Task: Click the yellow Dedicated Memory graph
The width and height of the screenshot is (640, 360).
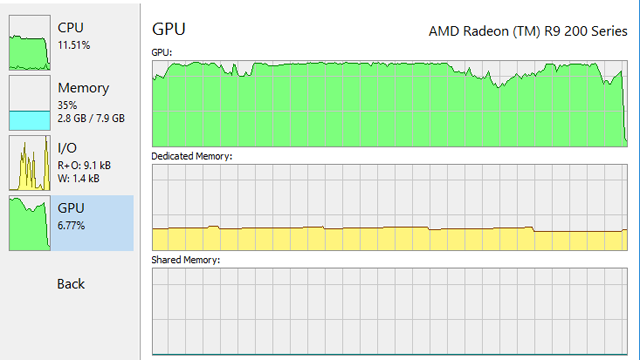Action: (390, 207)
